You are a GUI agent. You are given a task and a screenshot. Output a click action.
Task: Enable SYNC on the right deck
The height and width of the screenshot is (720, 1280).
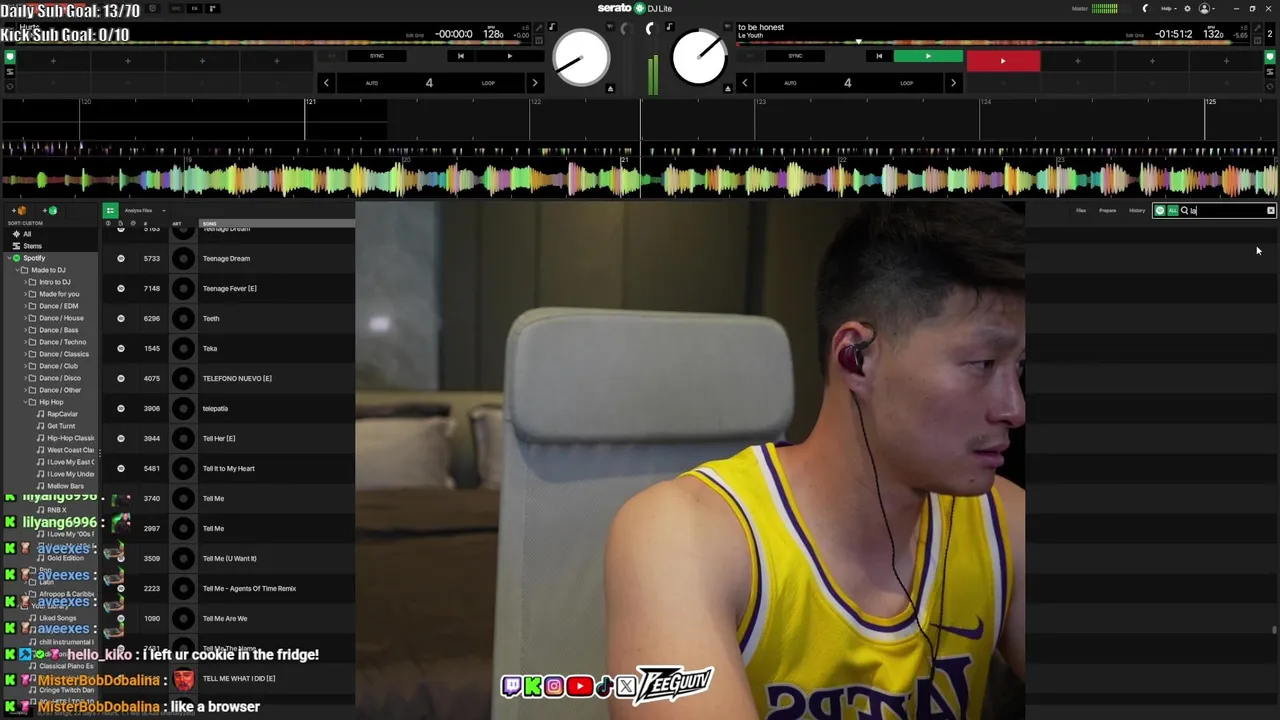pyautogui.click(x=795, y=56)
